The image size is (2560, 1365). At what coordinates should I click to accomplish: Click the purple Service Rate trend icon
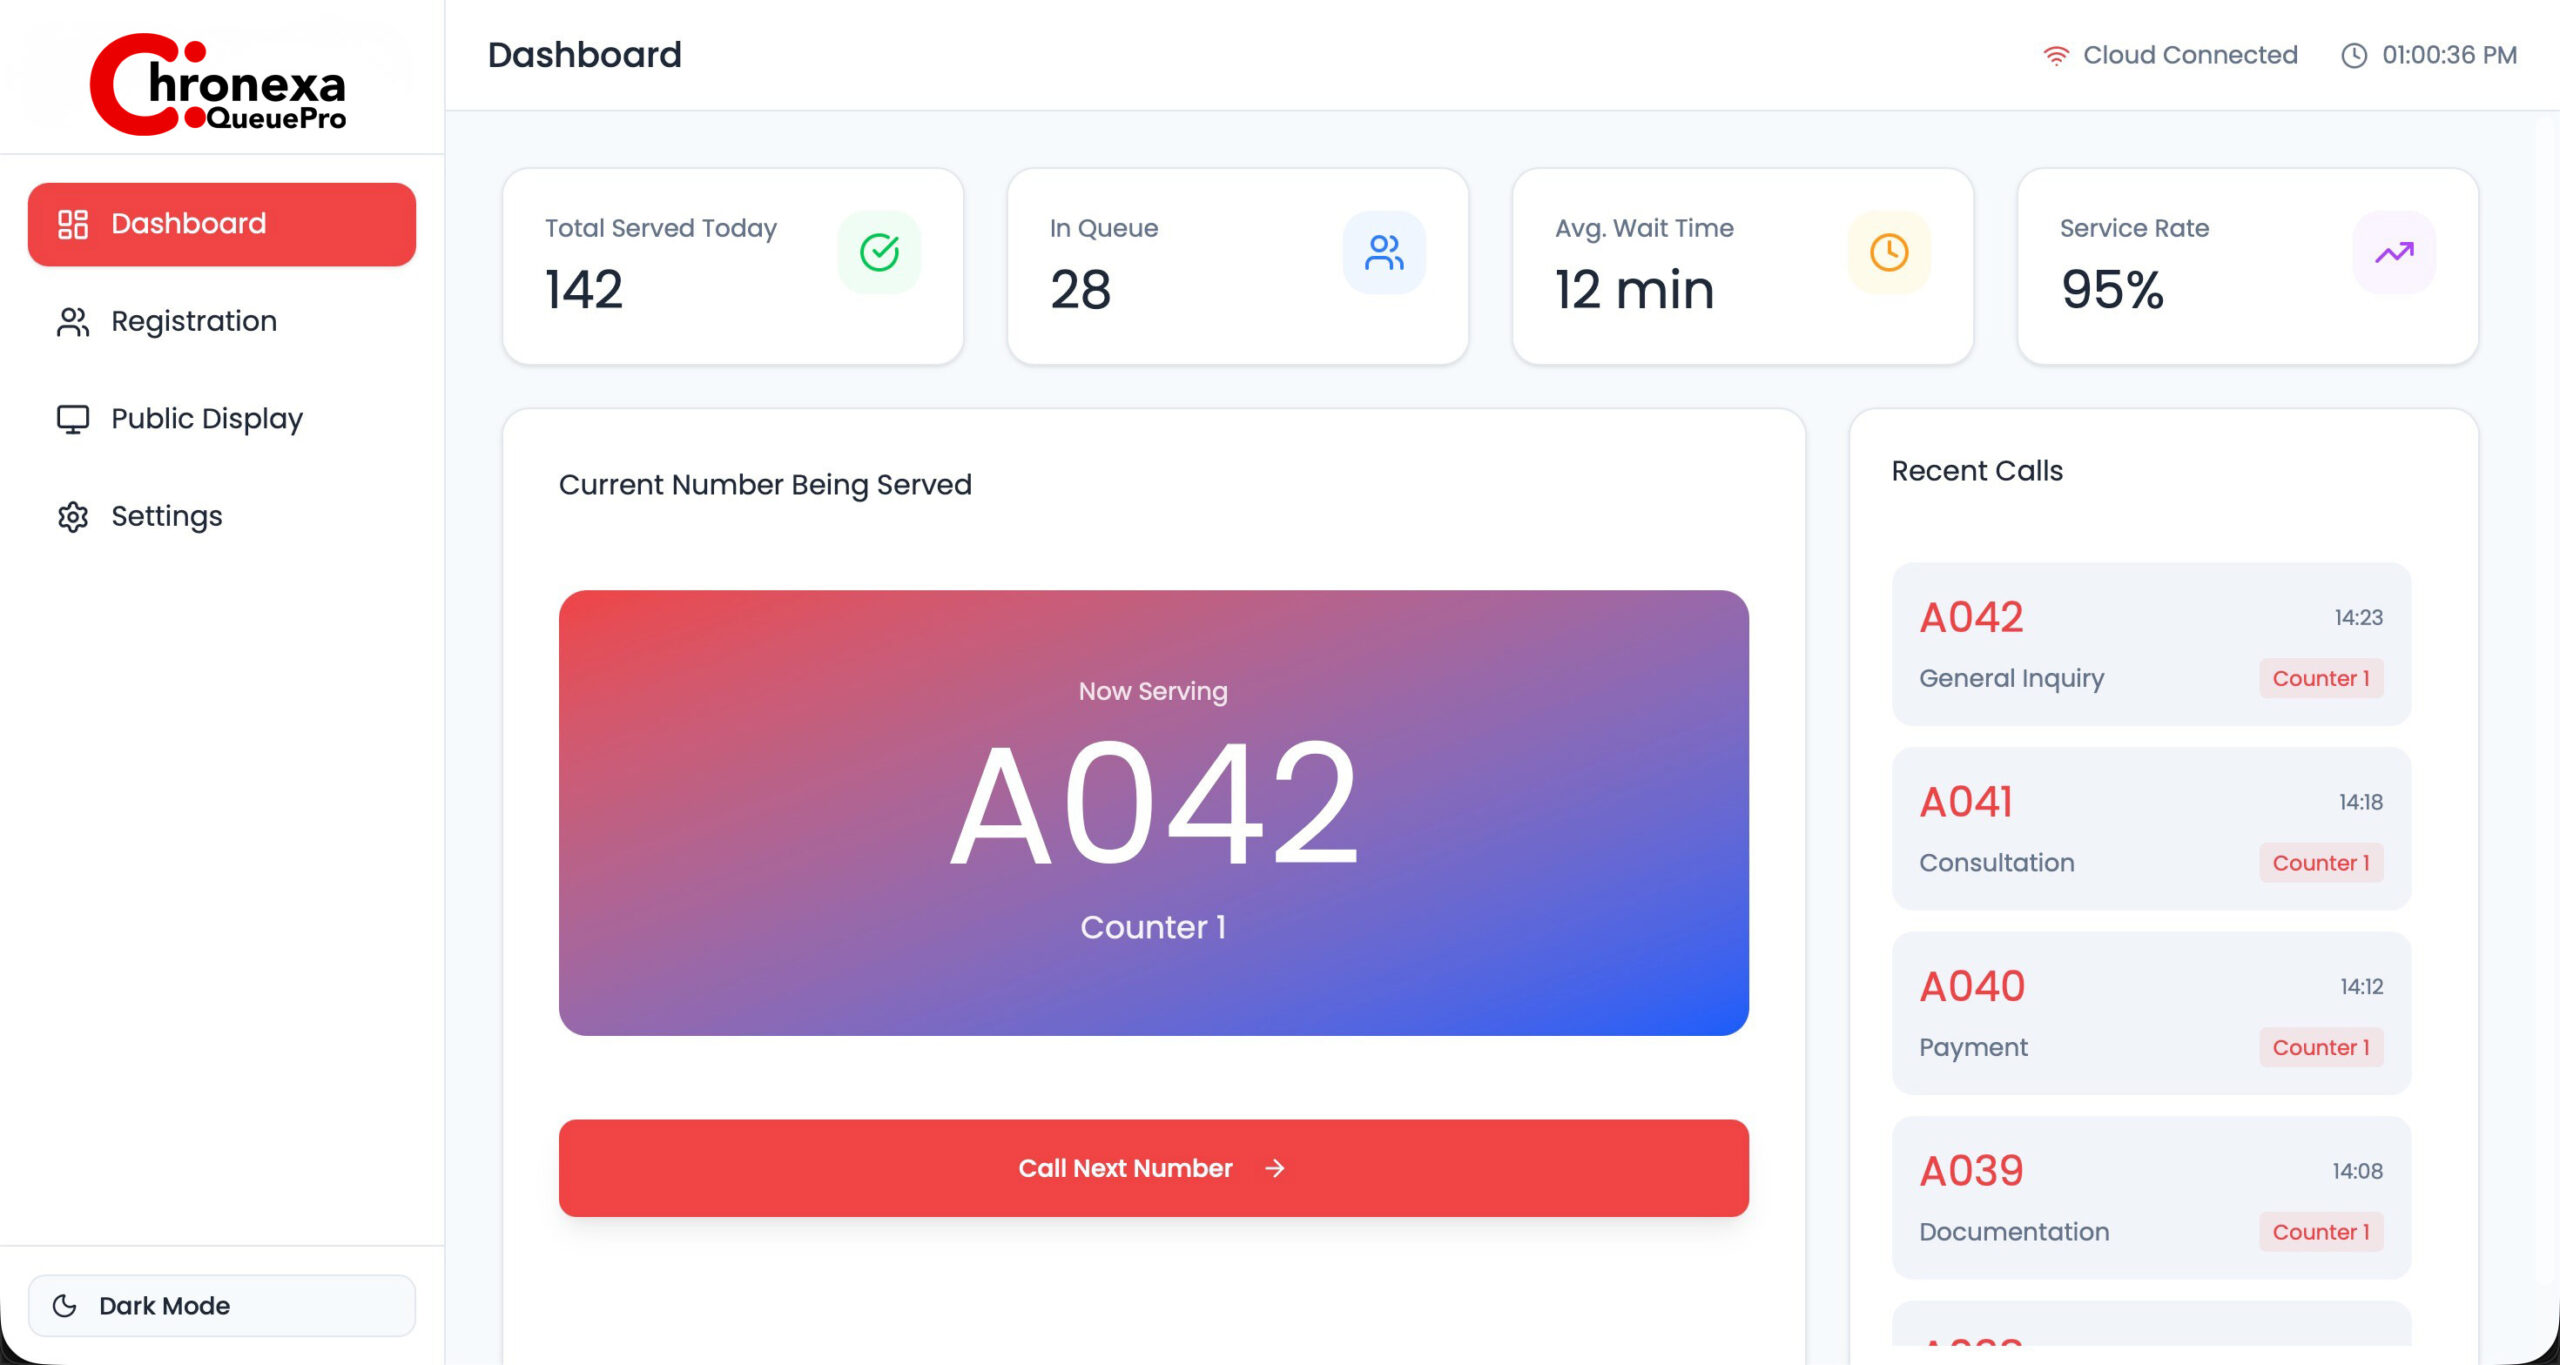[2394, 252]
